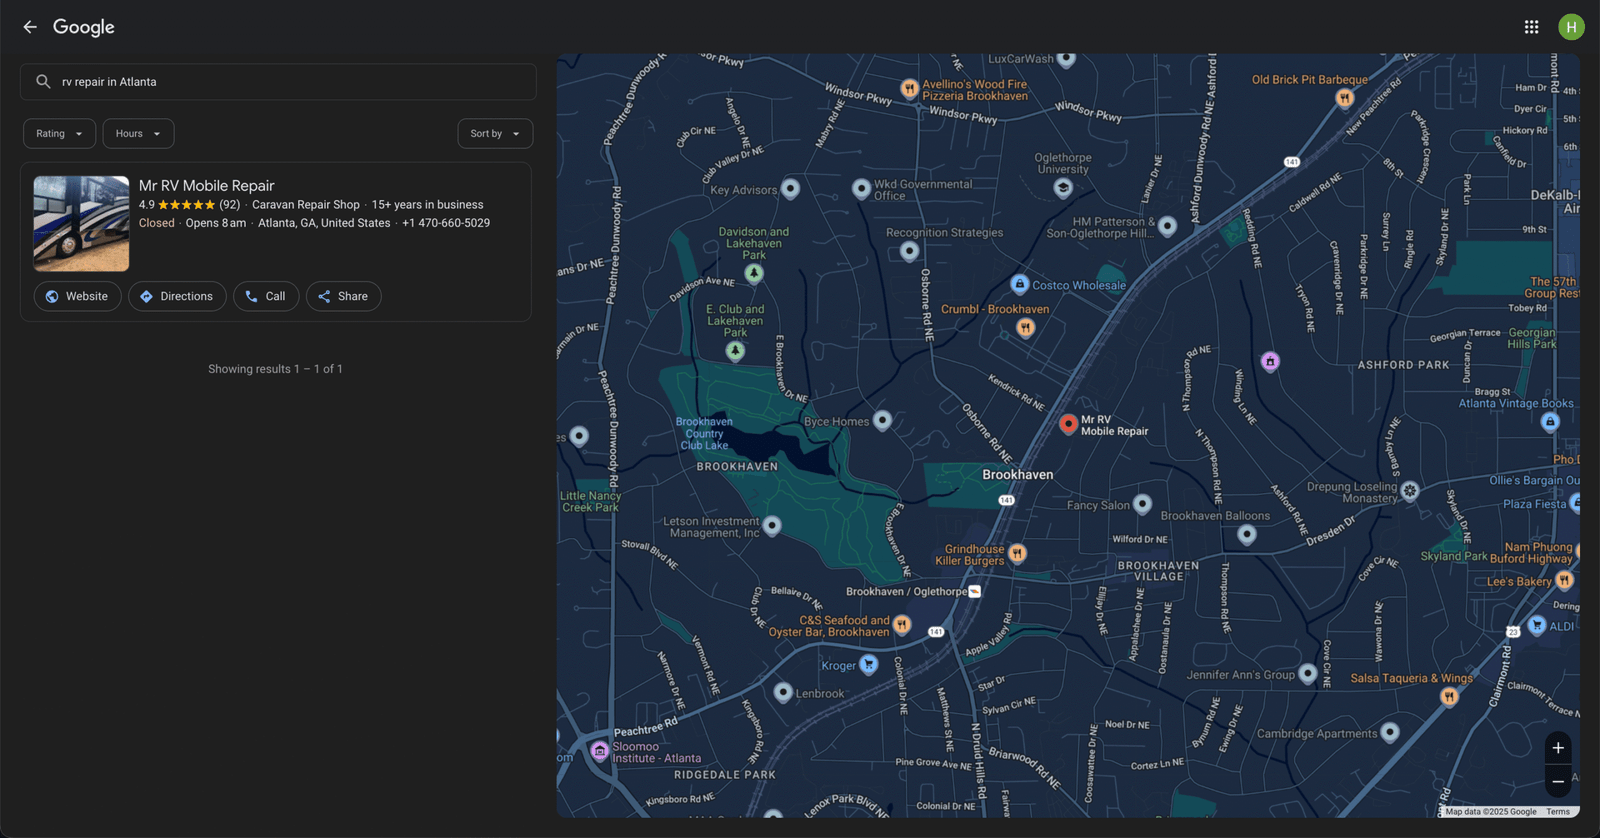
Task: Click the HM Patterson & Son-Oglethorpe Hill pin
Action: pos(1167,226)
